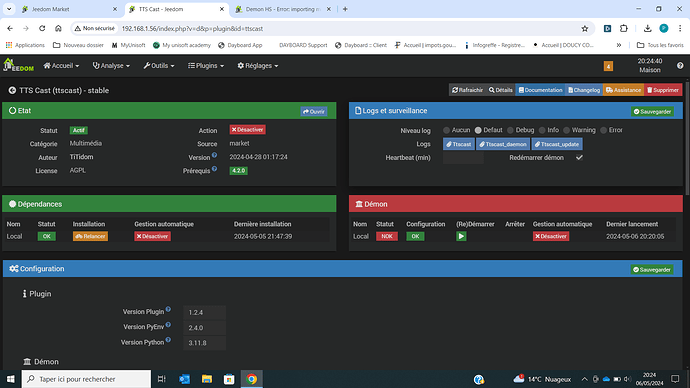Viewport: 690px width, 388px height.
Task: Click the Chrome icon in the taskbar
Action: 252,379
